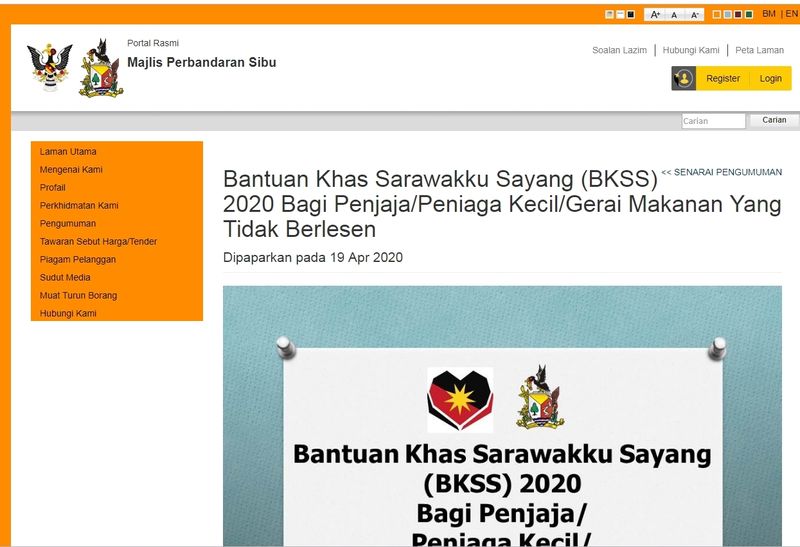Click the Carian search button

click(774, 120)
